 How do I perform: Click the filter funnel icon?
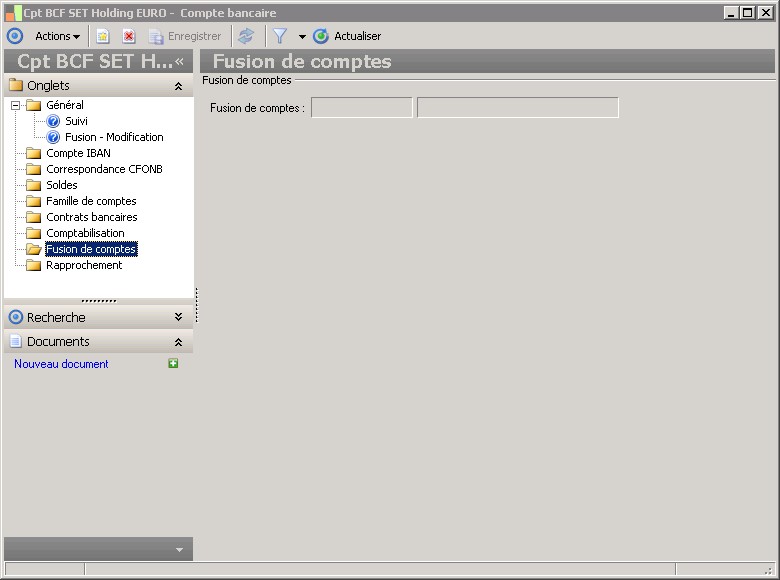tap(280, 36)
